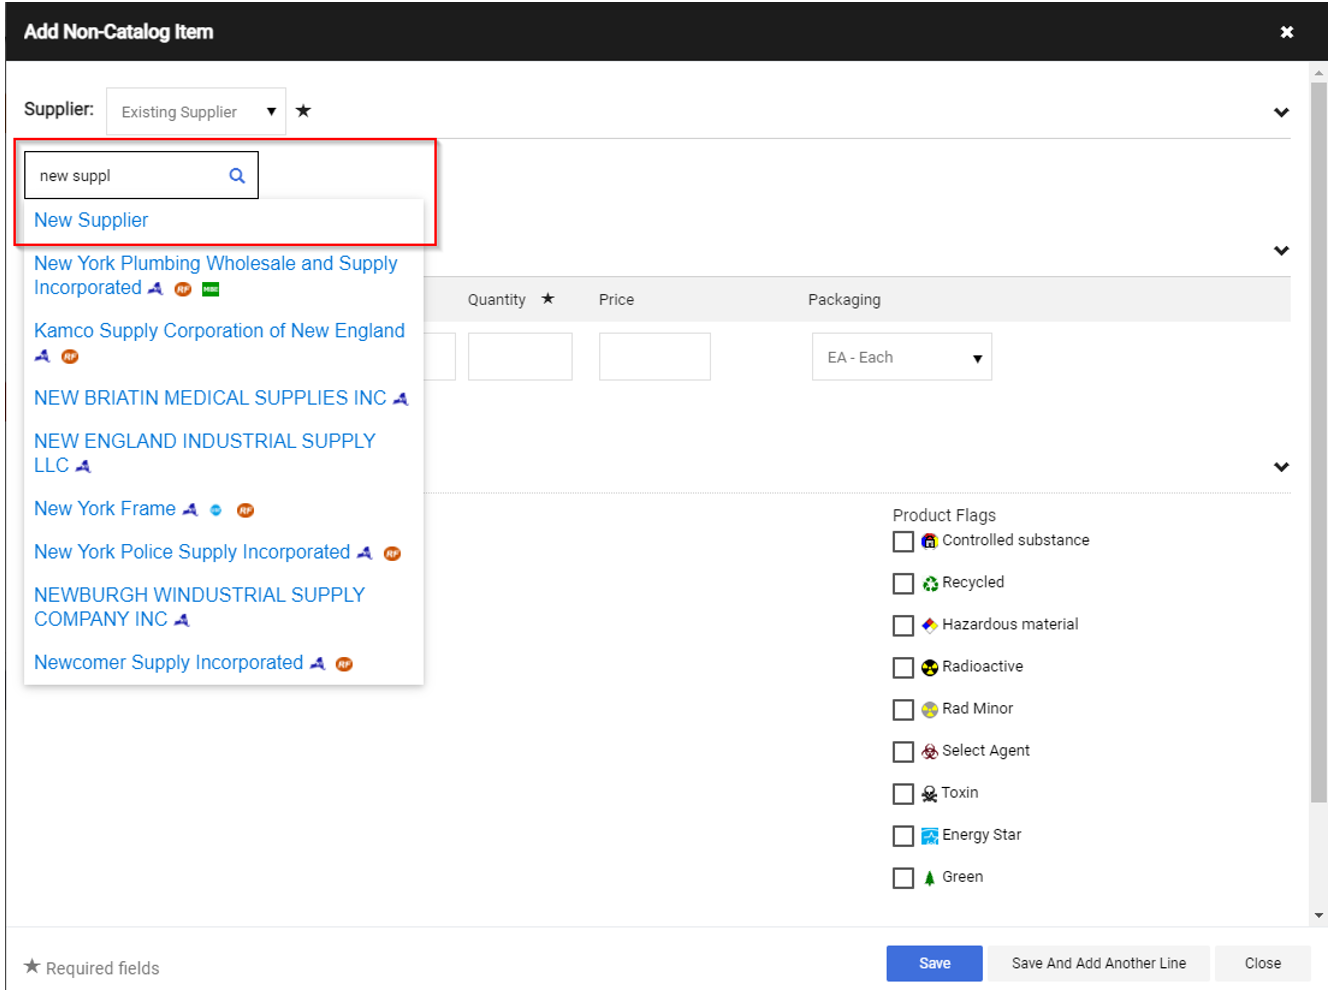Image resolution: width=1332 pixels, height=991 pixels.
Task: Click the skull icon beside Toxin
Action: [x=929, y=794]
